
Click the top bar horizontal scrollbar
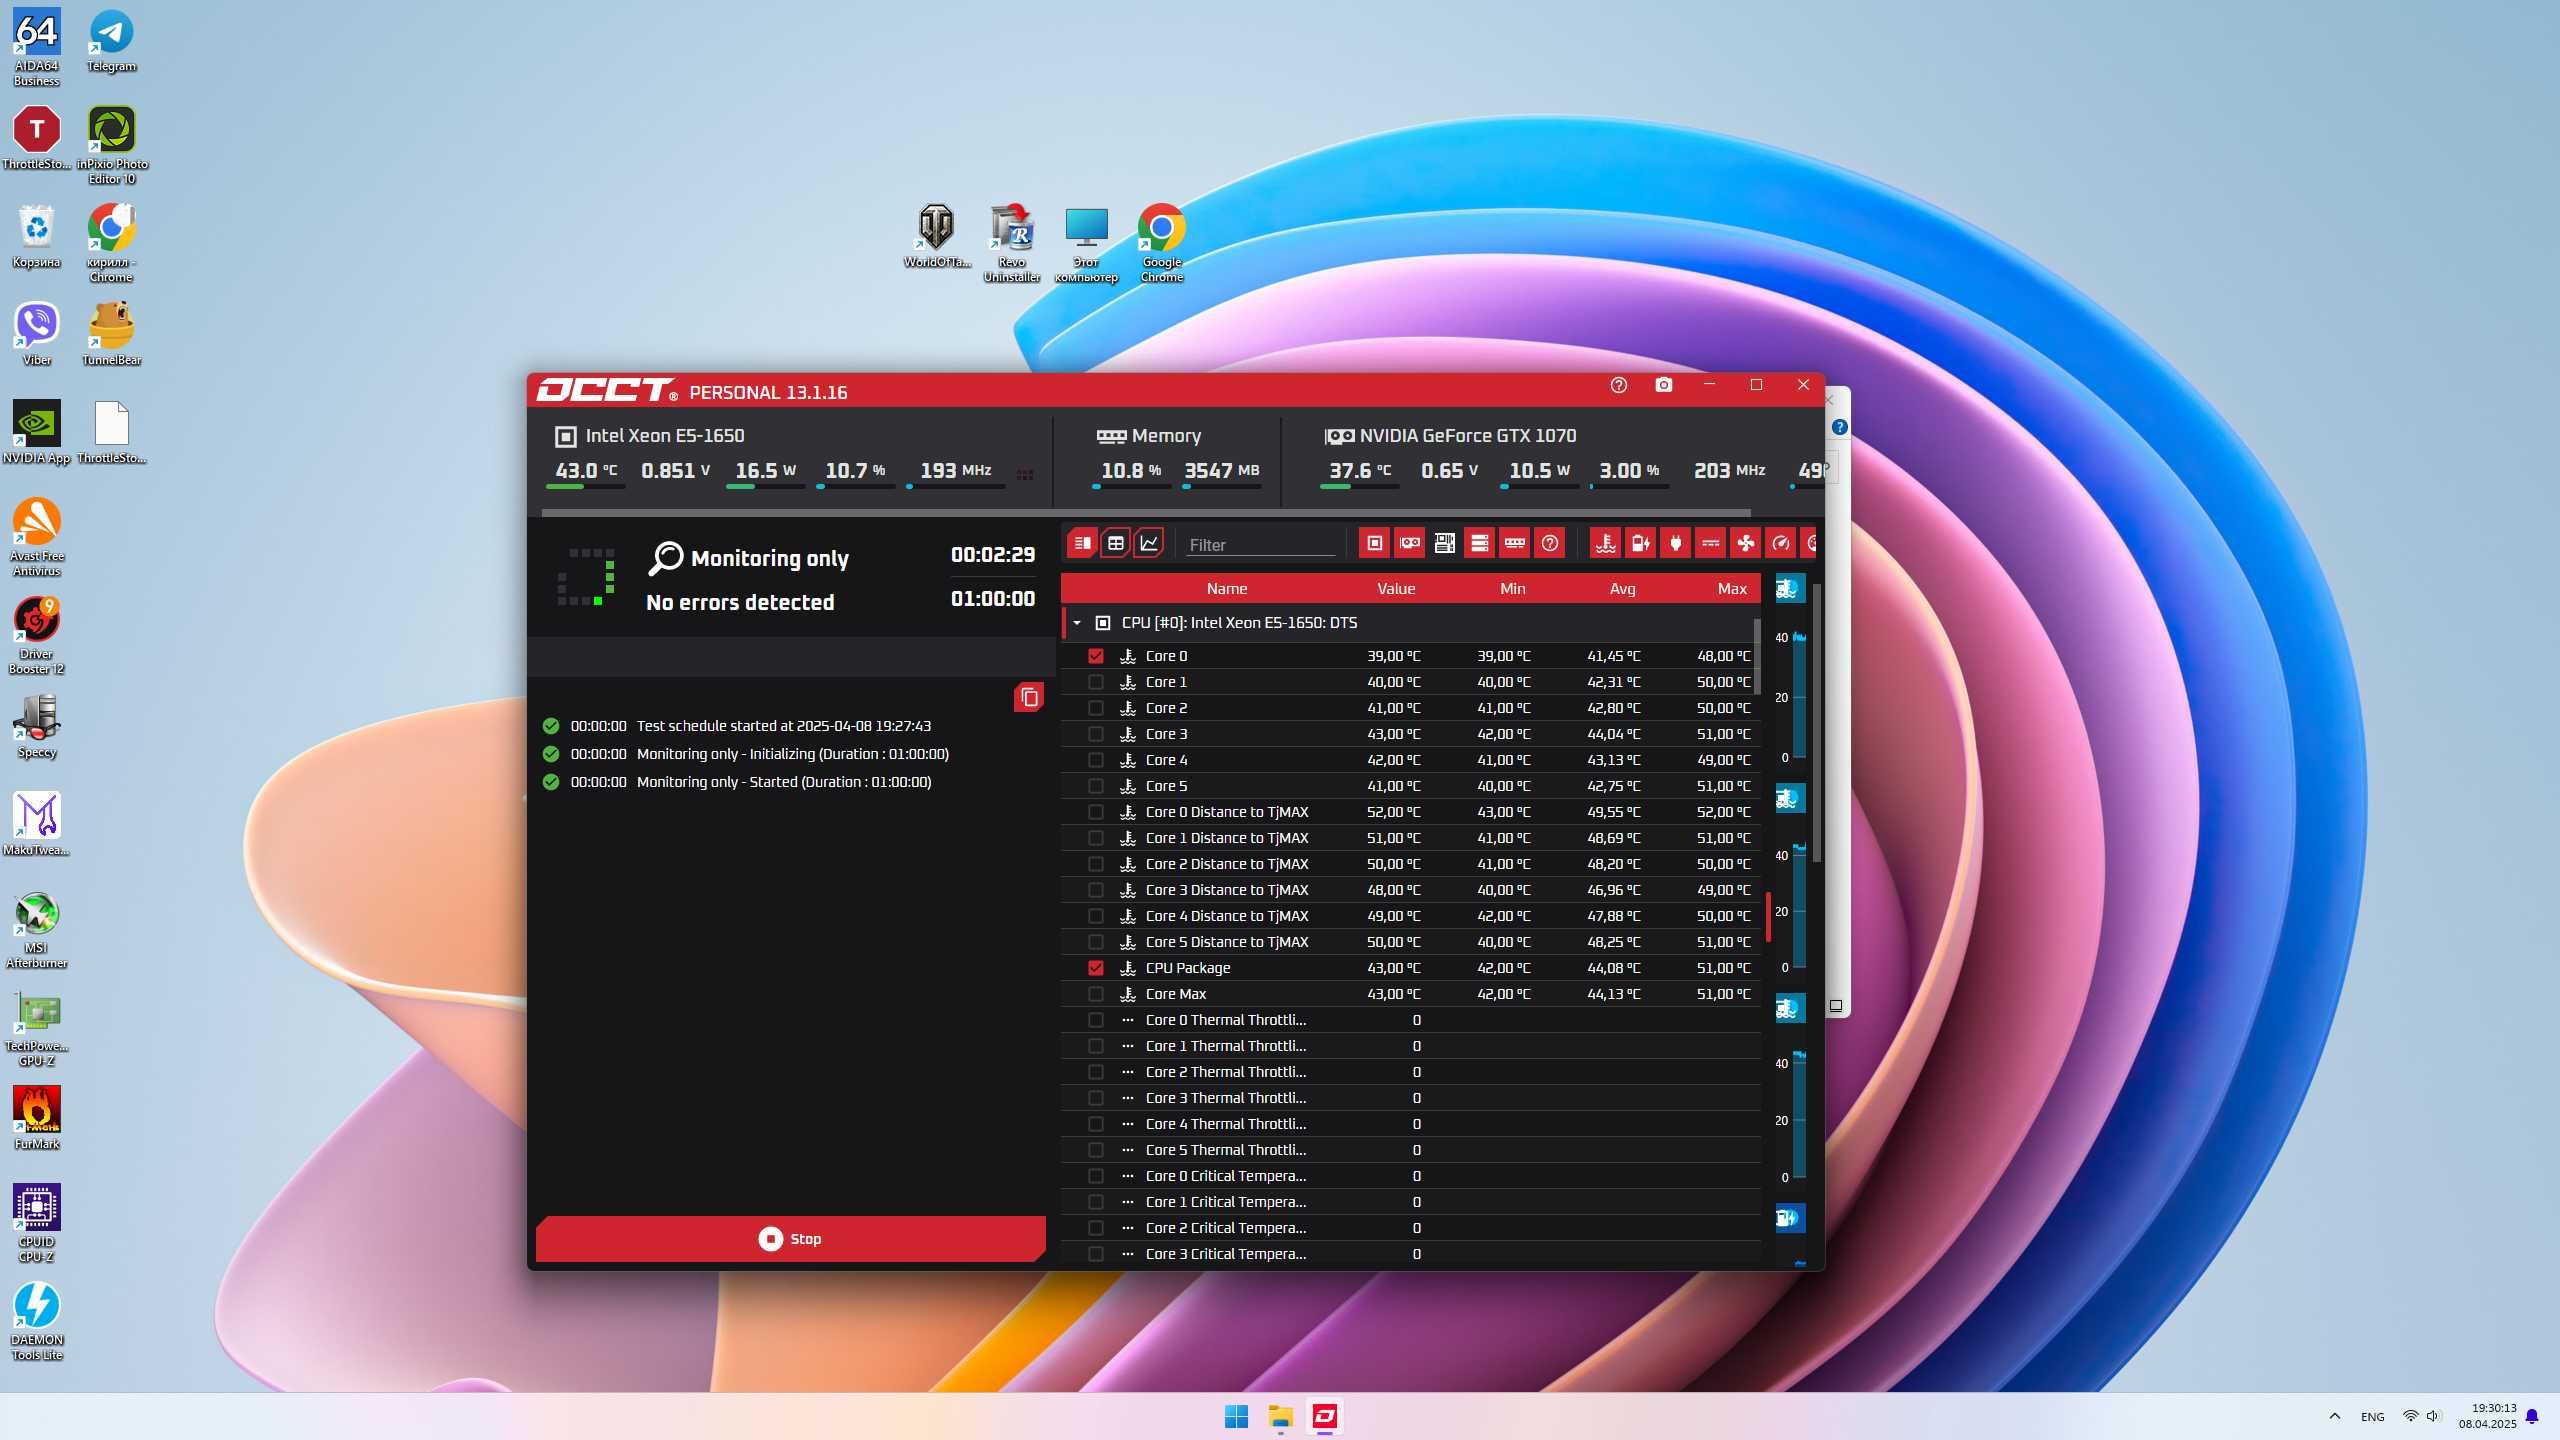click(x=1146, y=512)
